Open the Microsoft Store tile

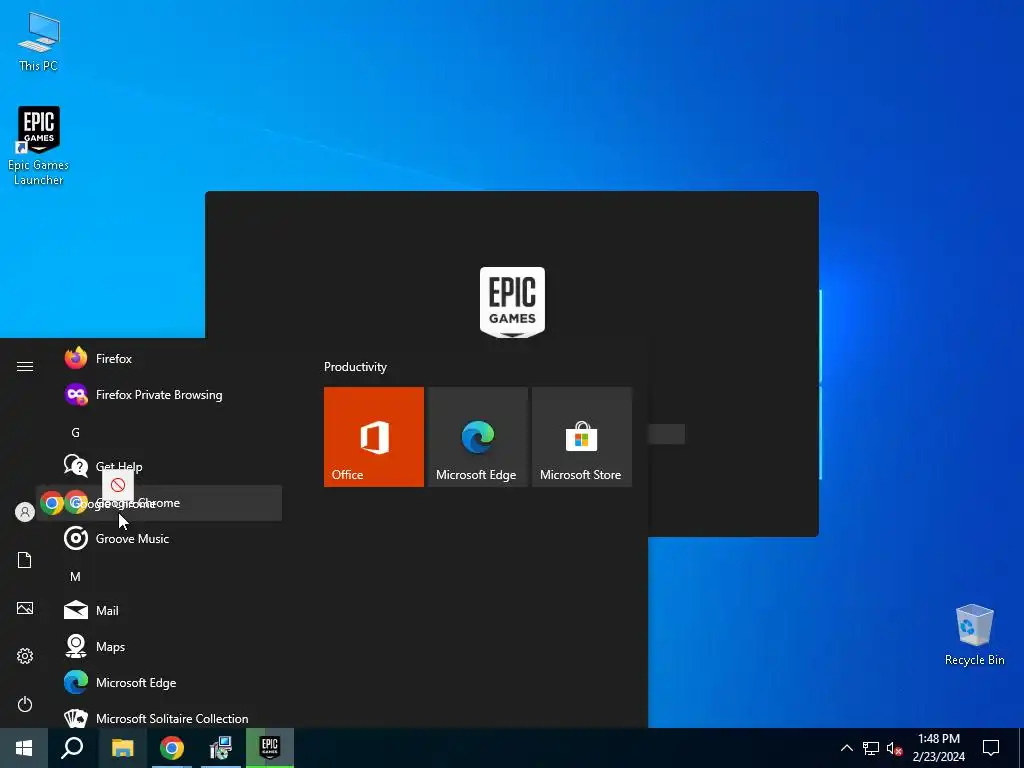tap(581, 437)
